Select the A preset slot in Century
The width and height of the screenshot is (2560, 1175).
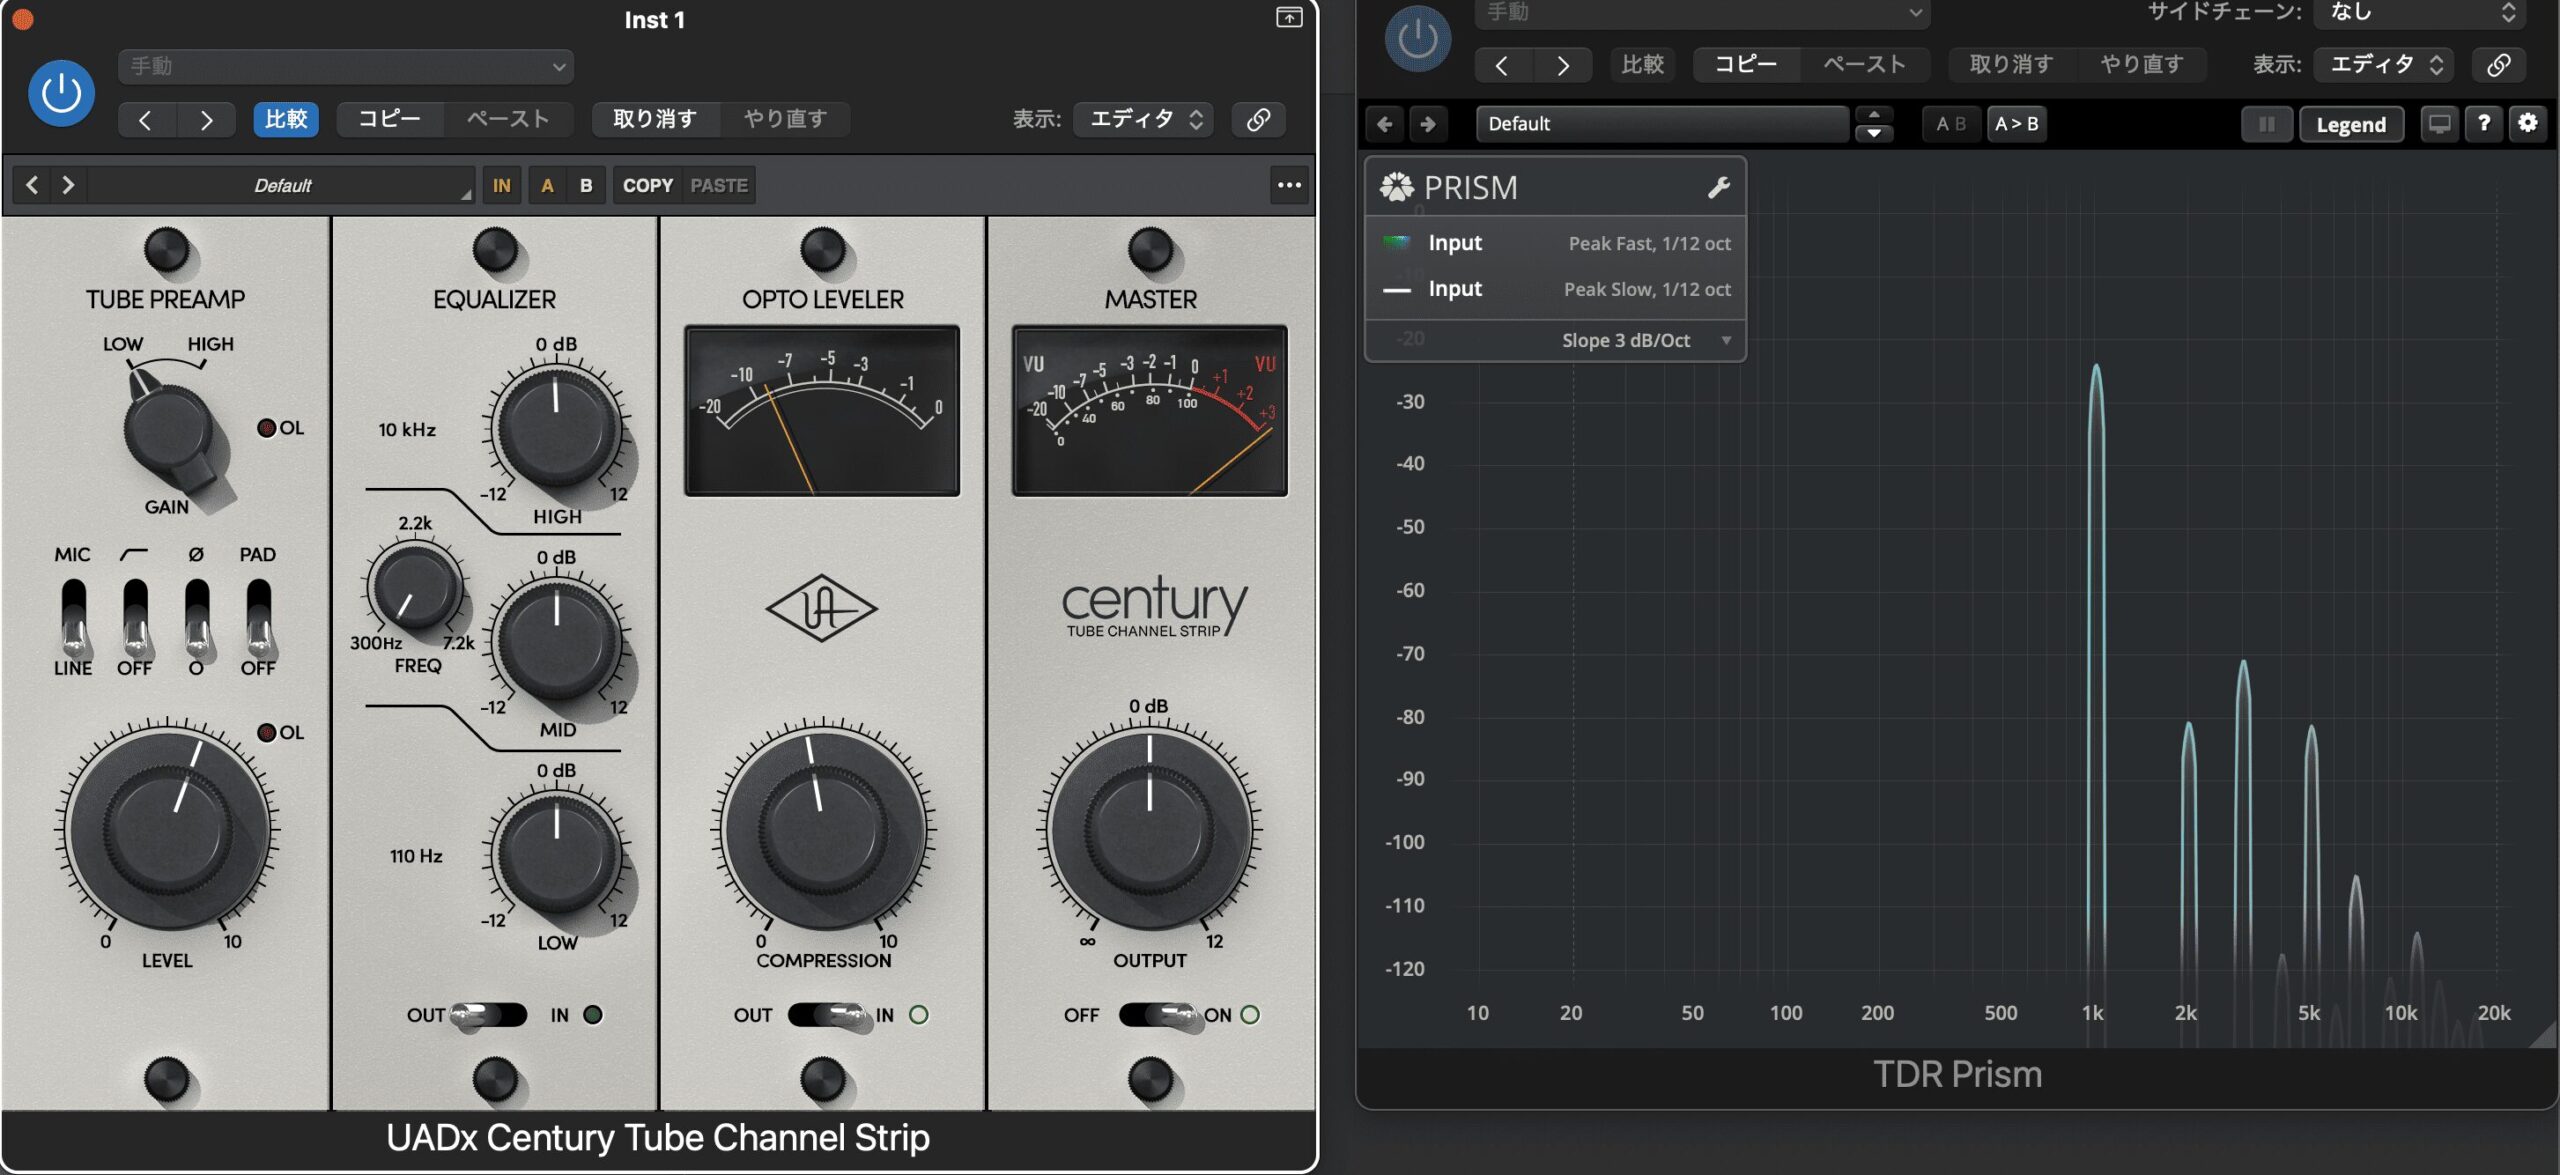pos(547,185)
